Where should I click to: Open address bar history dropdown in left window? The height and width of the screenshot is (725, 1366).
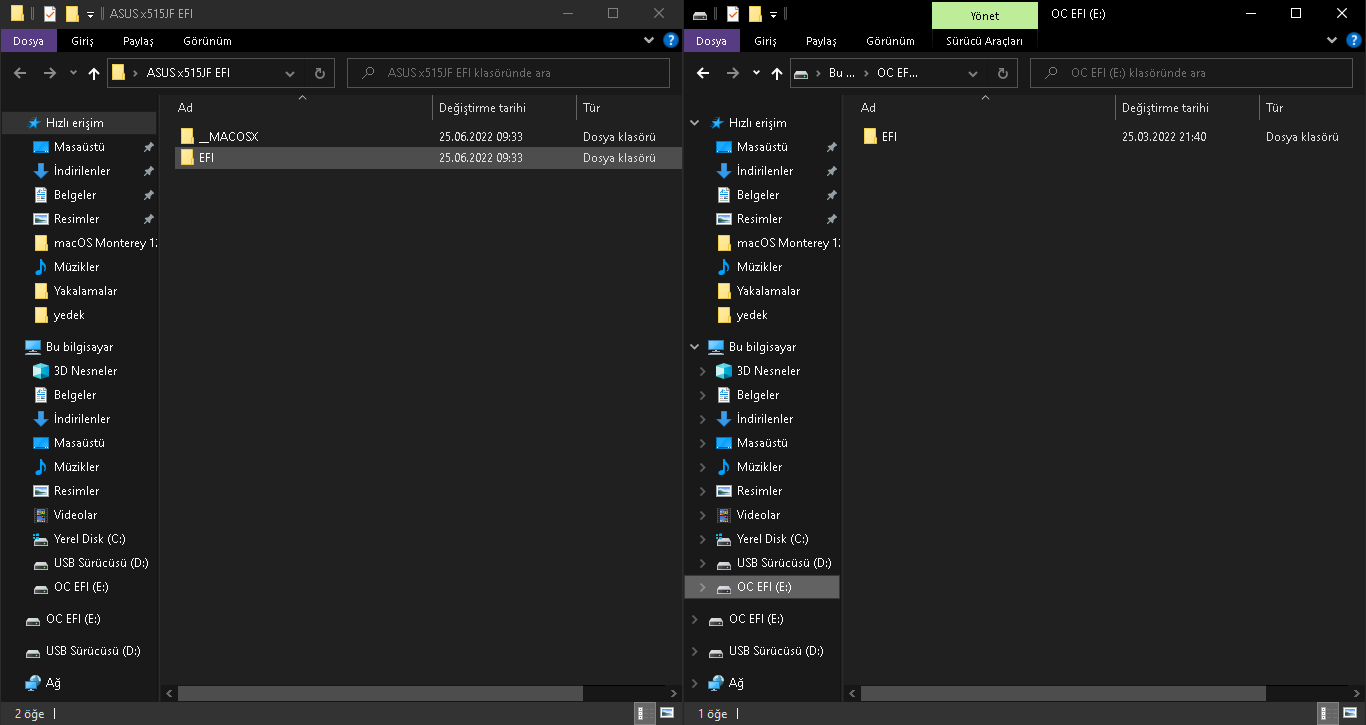[x=290, y=73]
